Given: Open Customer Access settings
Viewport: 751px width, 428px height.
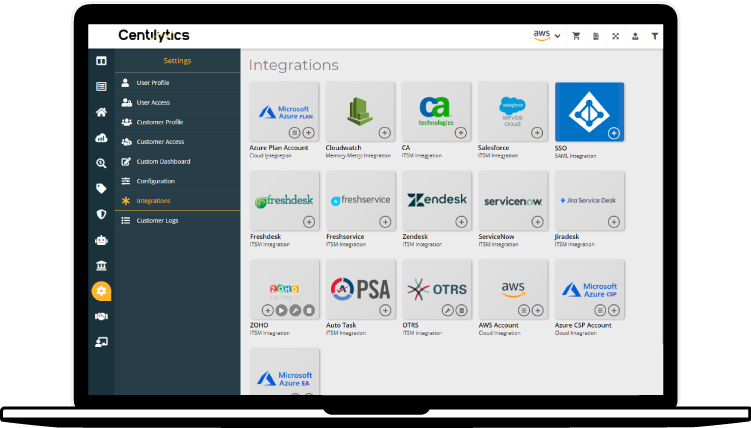Looking at the screenshot, I should pyautogui.click(x=177, y=142).
